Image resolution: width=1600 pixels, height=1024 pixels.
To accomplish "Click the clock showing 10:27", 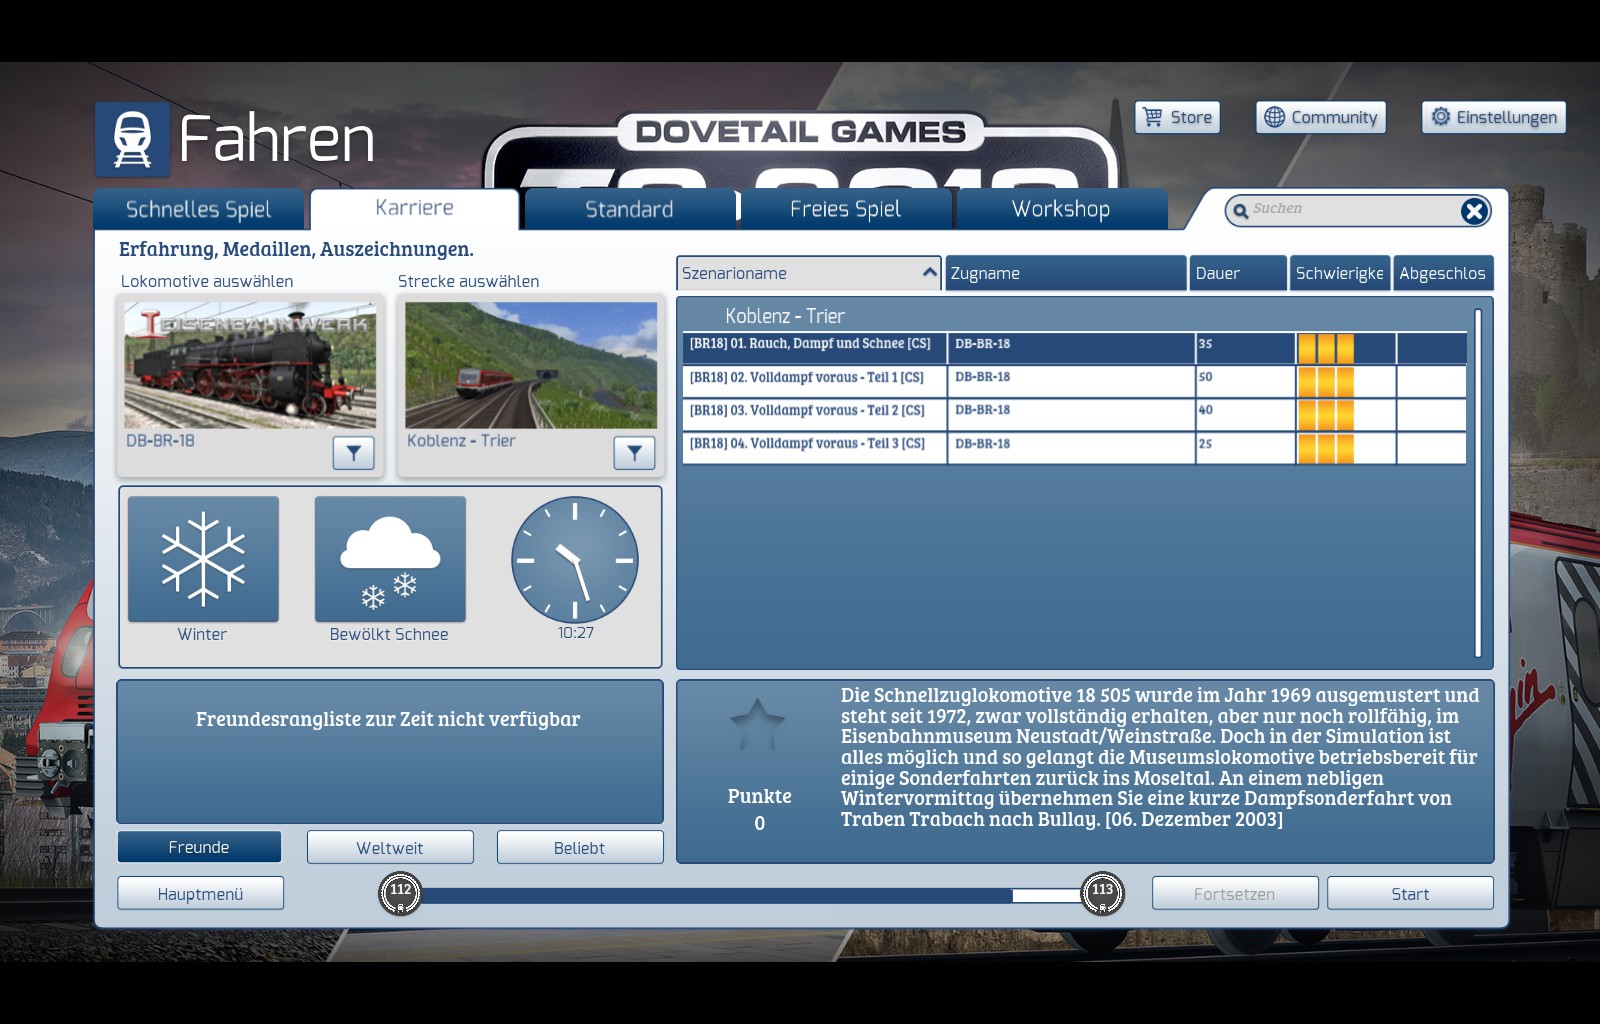I will click(575, 560).
